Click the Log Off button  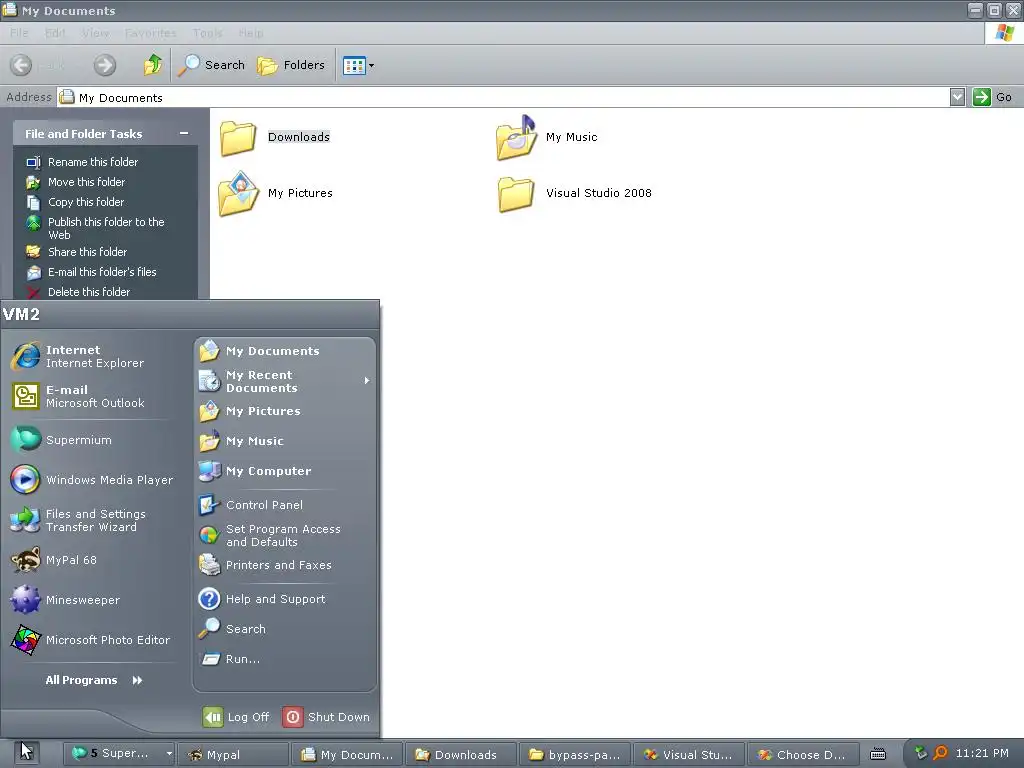pyautogui.click(x=236, y=716)
